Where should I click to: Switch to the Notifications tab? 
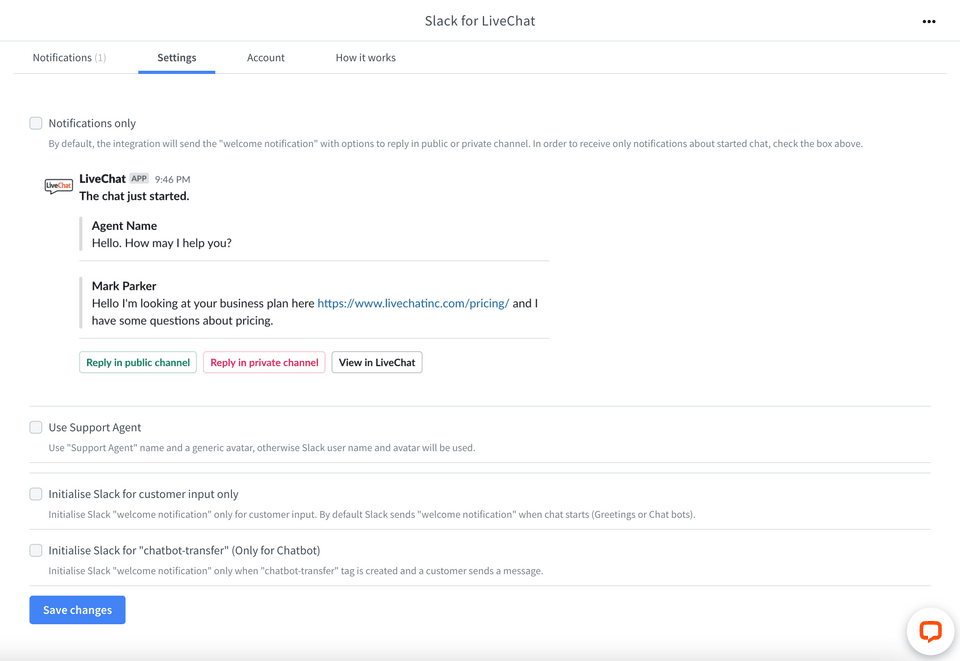[x=69, y=58]
